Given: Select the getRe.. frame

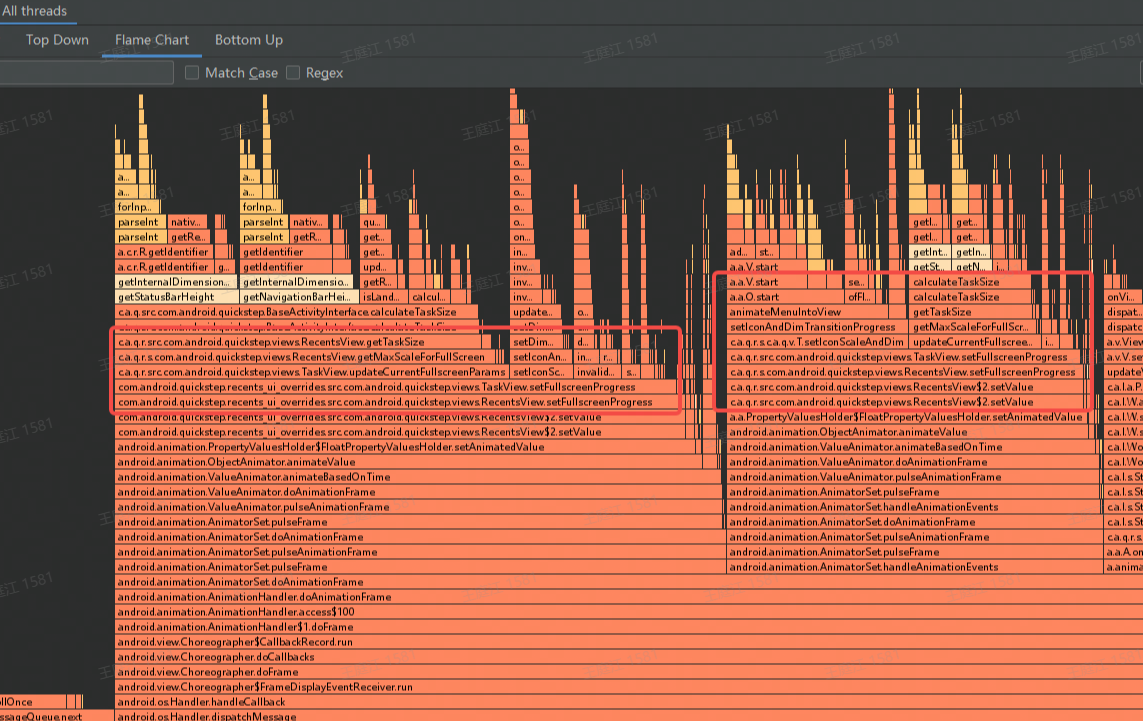Looking at the screenshot, I should pyautogui.click(x=188, y=238).
